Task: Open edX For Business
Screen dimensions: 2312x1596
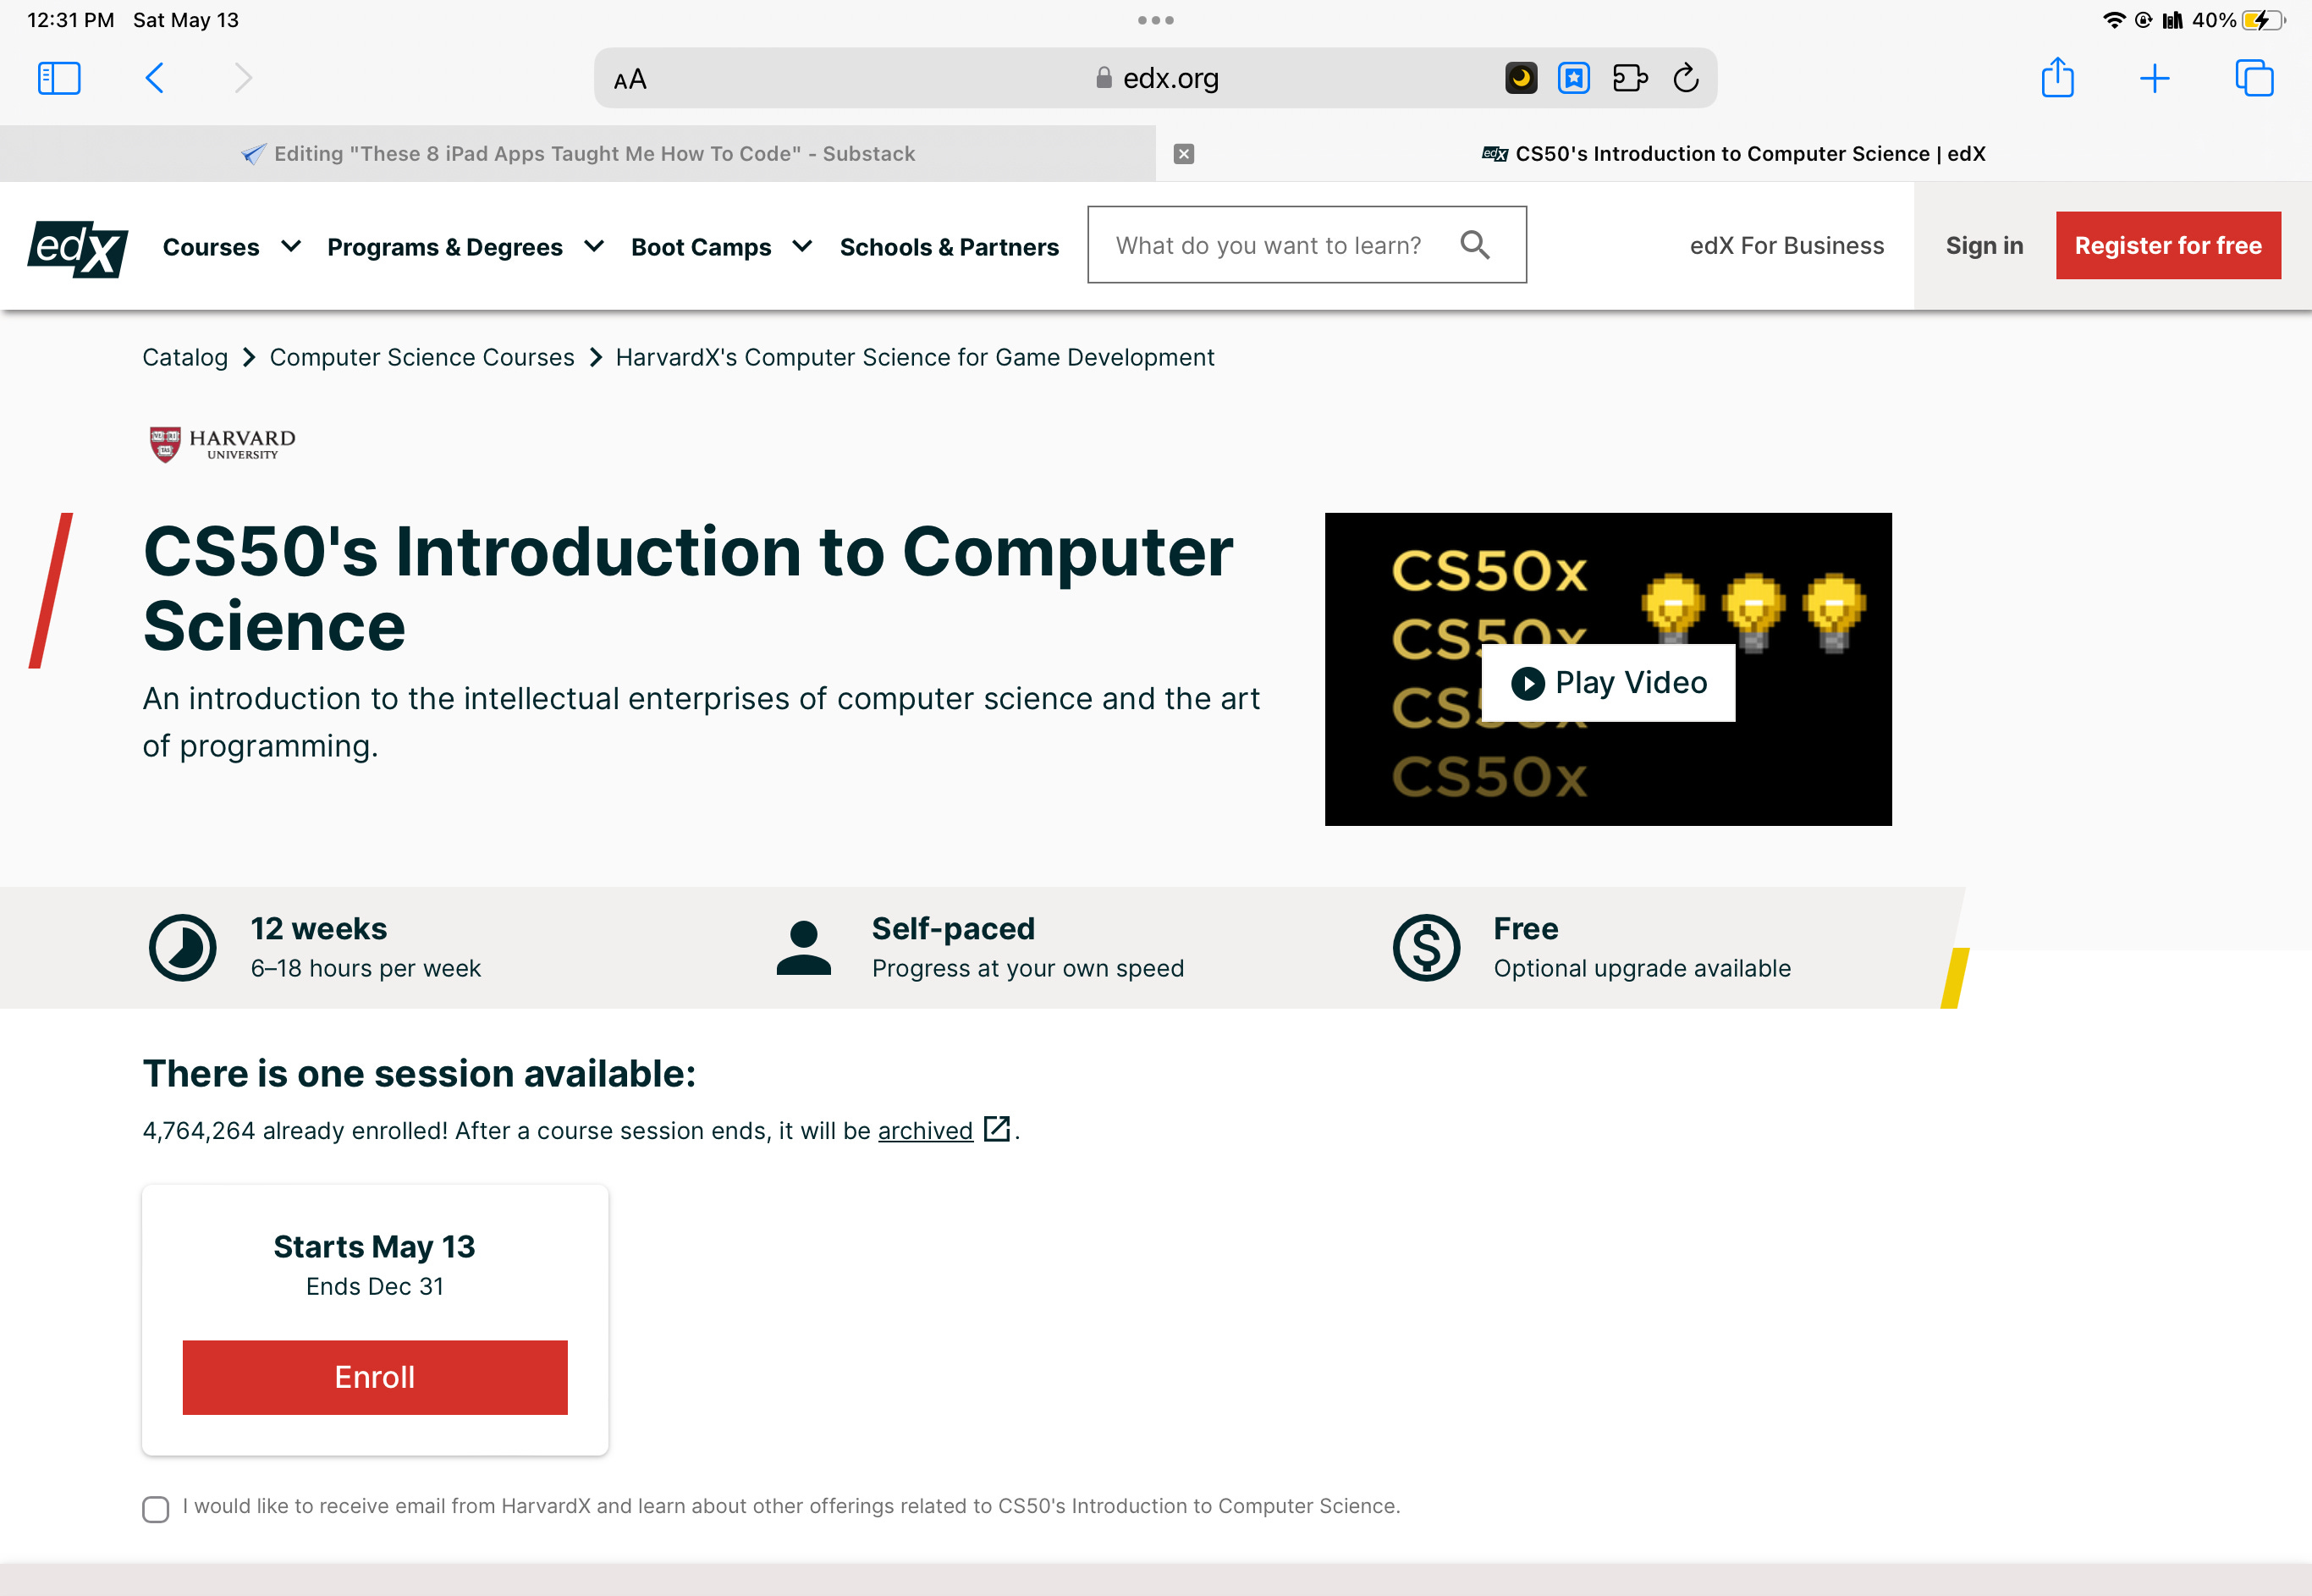Action: tap(1786, 246)
